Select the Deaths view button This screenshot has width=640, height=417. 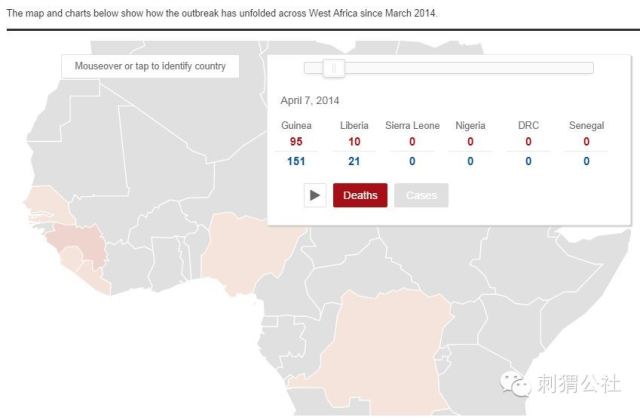pyautogui.click(x=360, y=195)
